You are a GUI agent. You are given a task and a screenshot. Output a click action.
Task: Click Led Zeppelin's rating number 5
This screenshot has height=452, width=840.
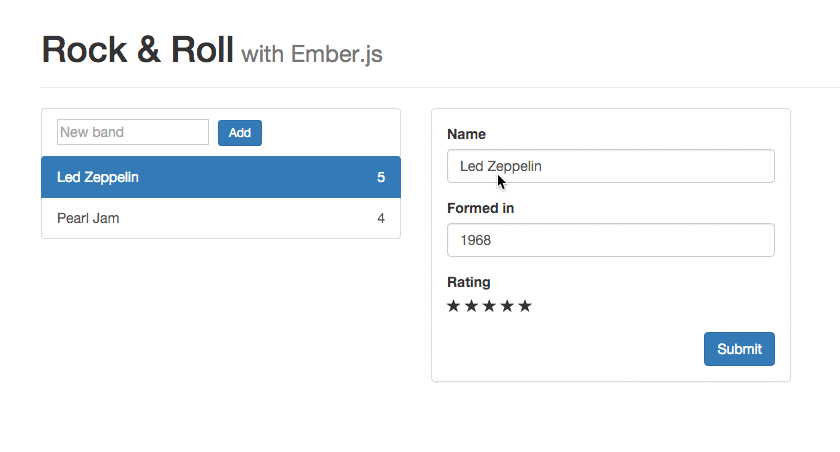point(381,178)
